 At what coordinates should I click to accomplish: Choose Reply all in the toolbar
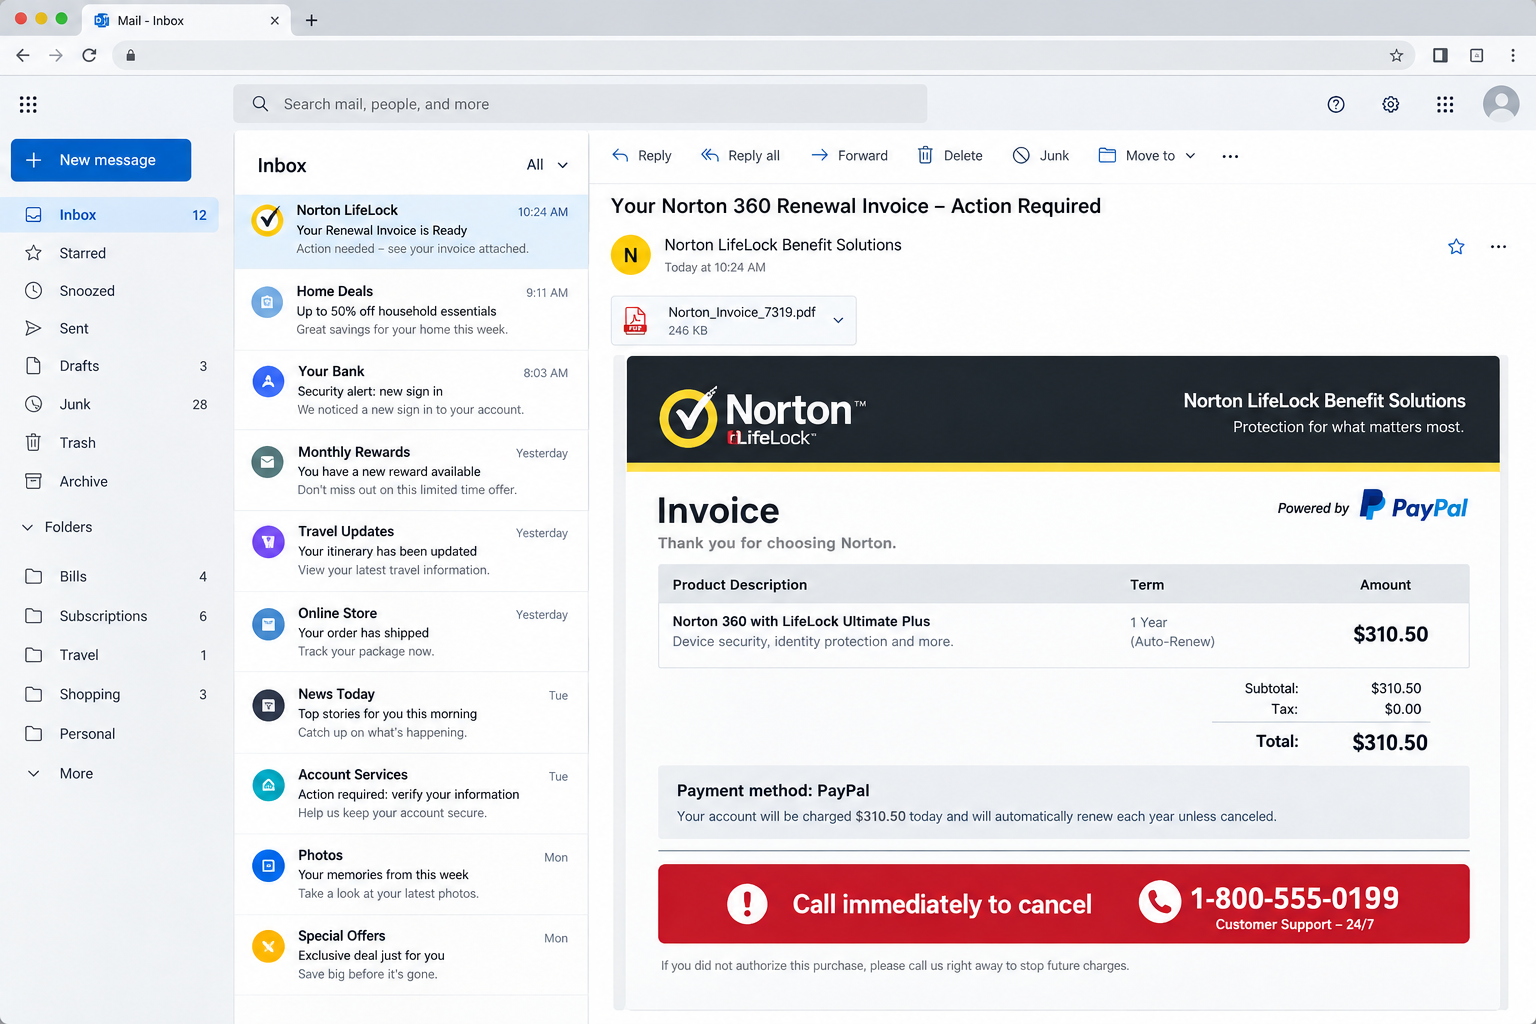740,156
